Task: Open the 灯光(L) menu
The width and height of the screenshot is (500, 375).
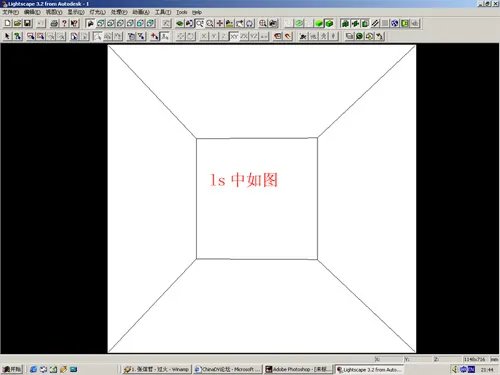Action: (97, 12)
